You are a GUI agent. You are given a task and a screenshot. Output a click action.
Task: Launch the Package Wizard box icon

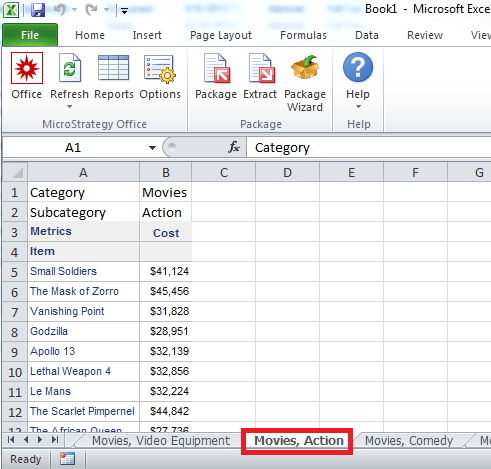pyautogui.click(x=305, y=67)
